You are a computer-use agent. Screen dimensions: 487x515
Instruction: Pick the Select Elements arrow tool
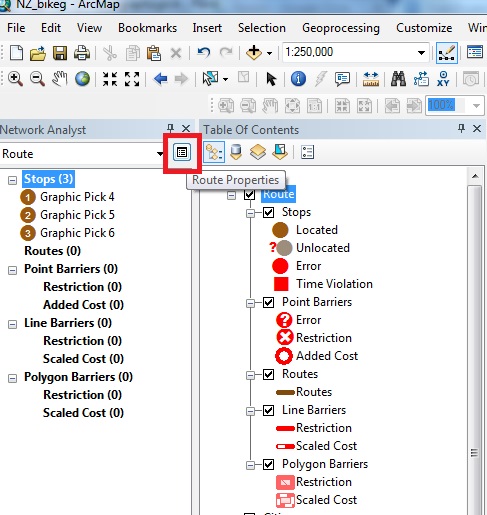pos(271,79)
